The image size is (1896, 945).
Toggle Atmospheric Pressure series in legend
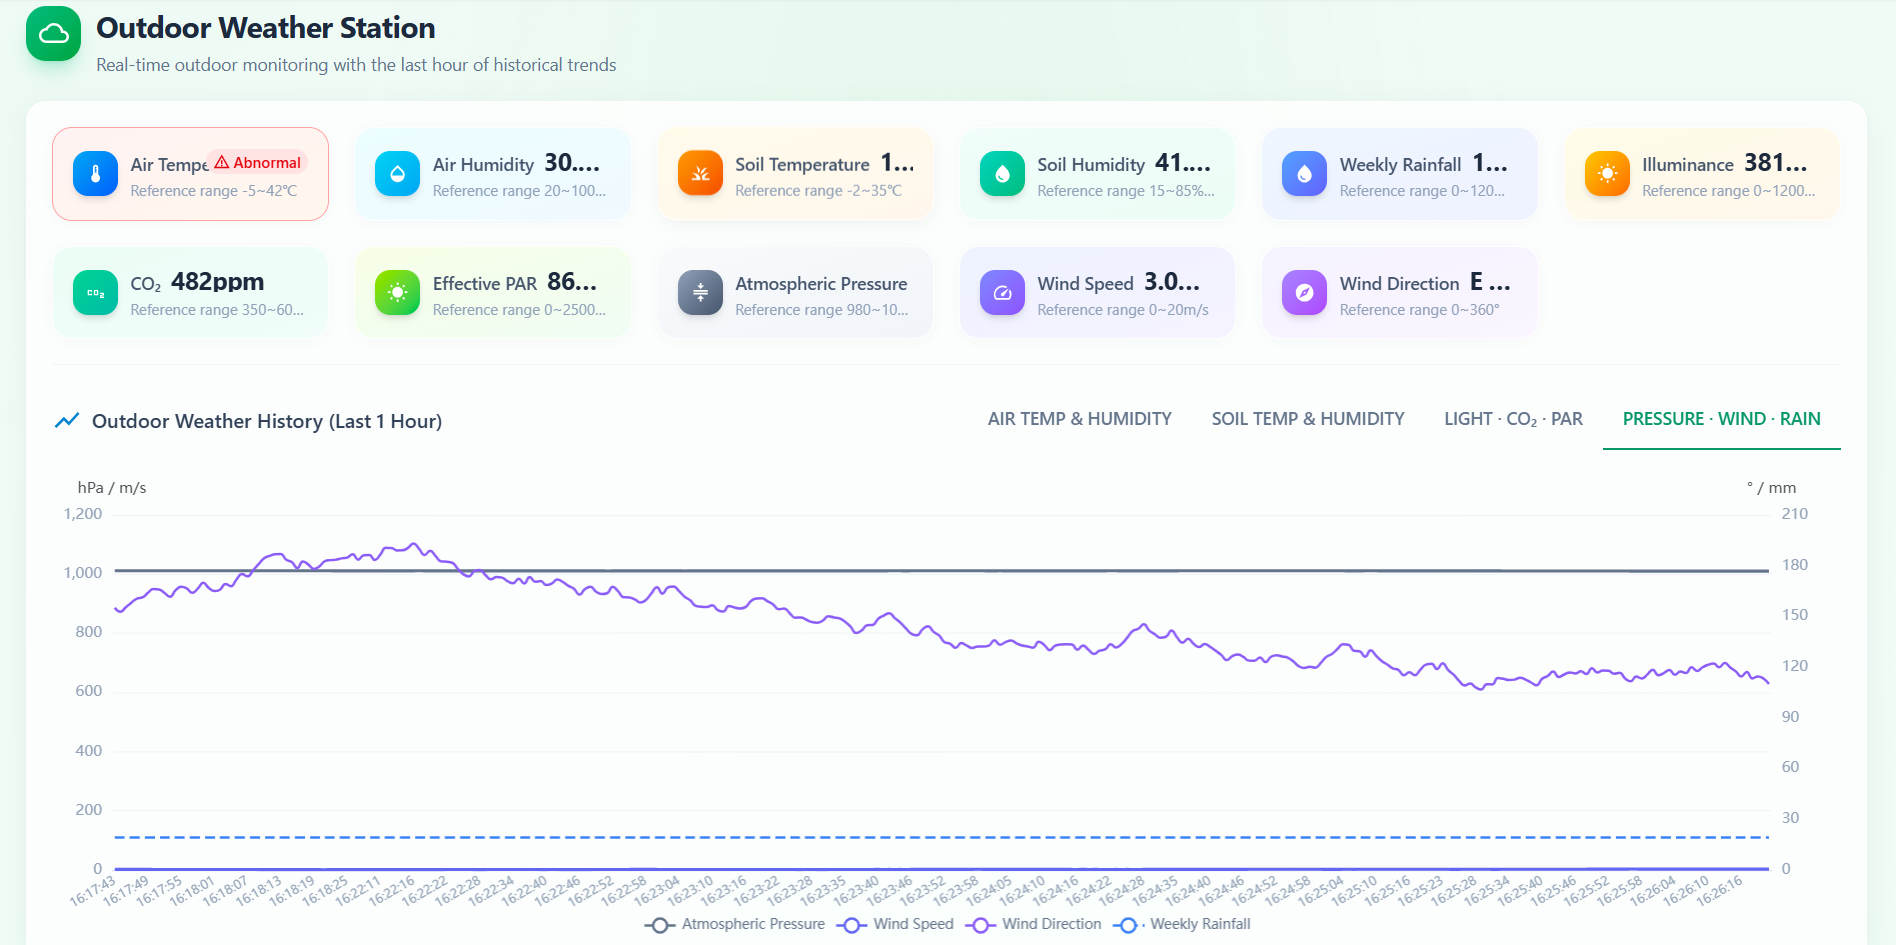(735, 925)
